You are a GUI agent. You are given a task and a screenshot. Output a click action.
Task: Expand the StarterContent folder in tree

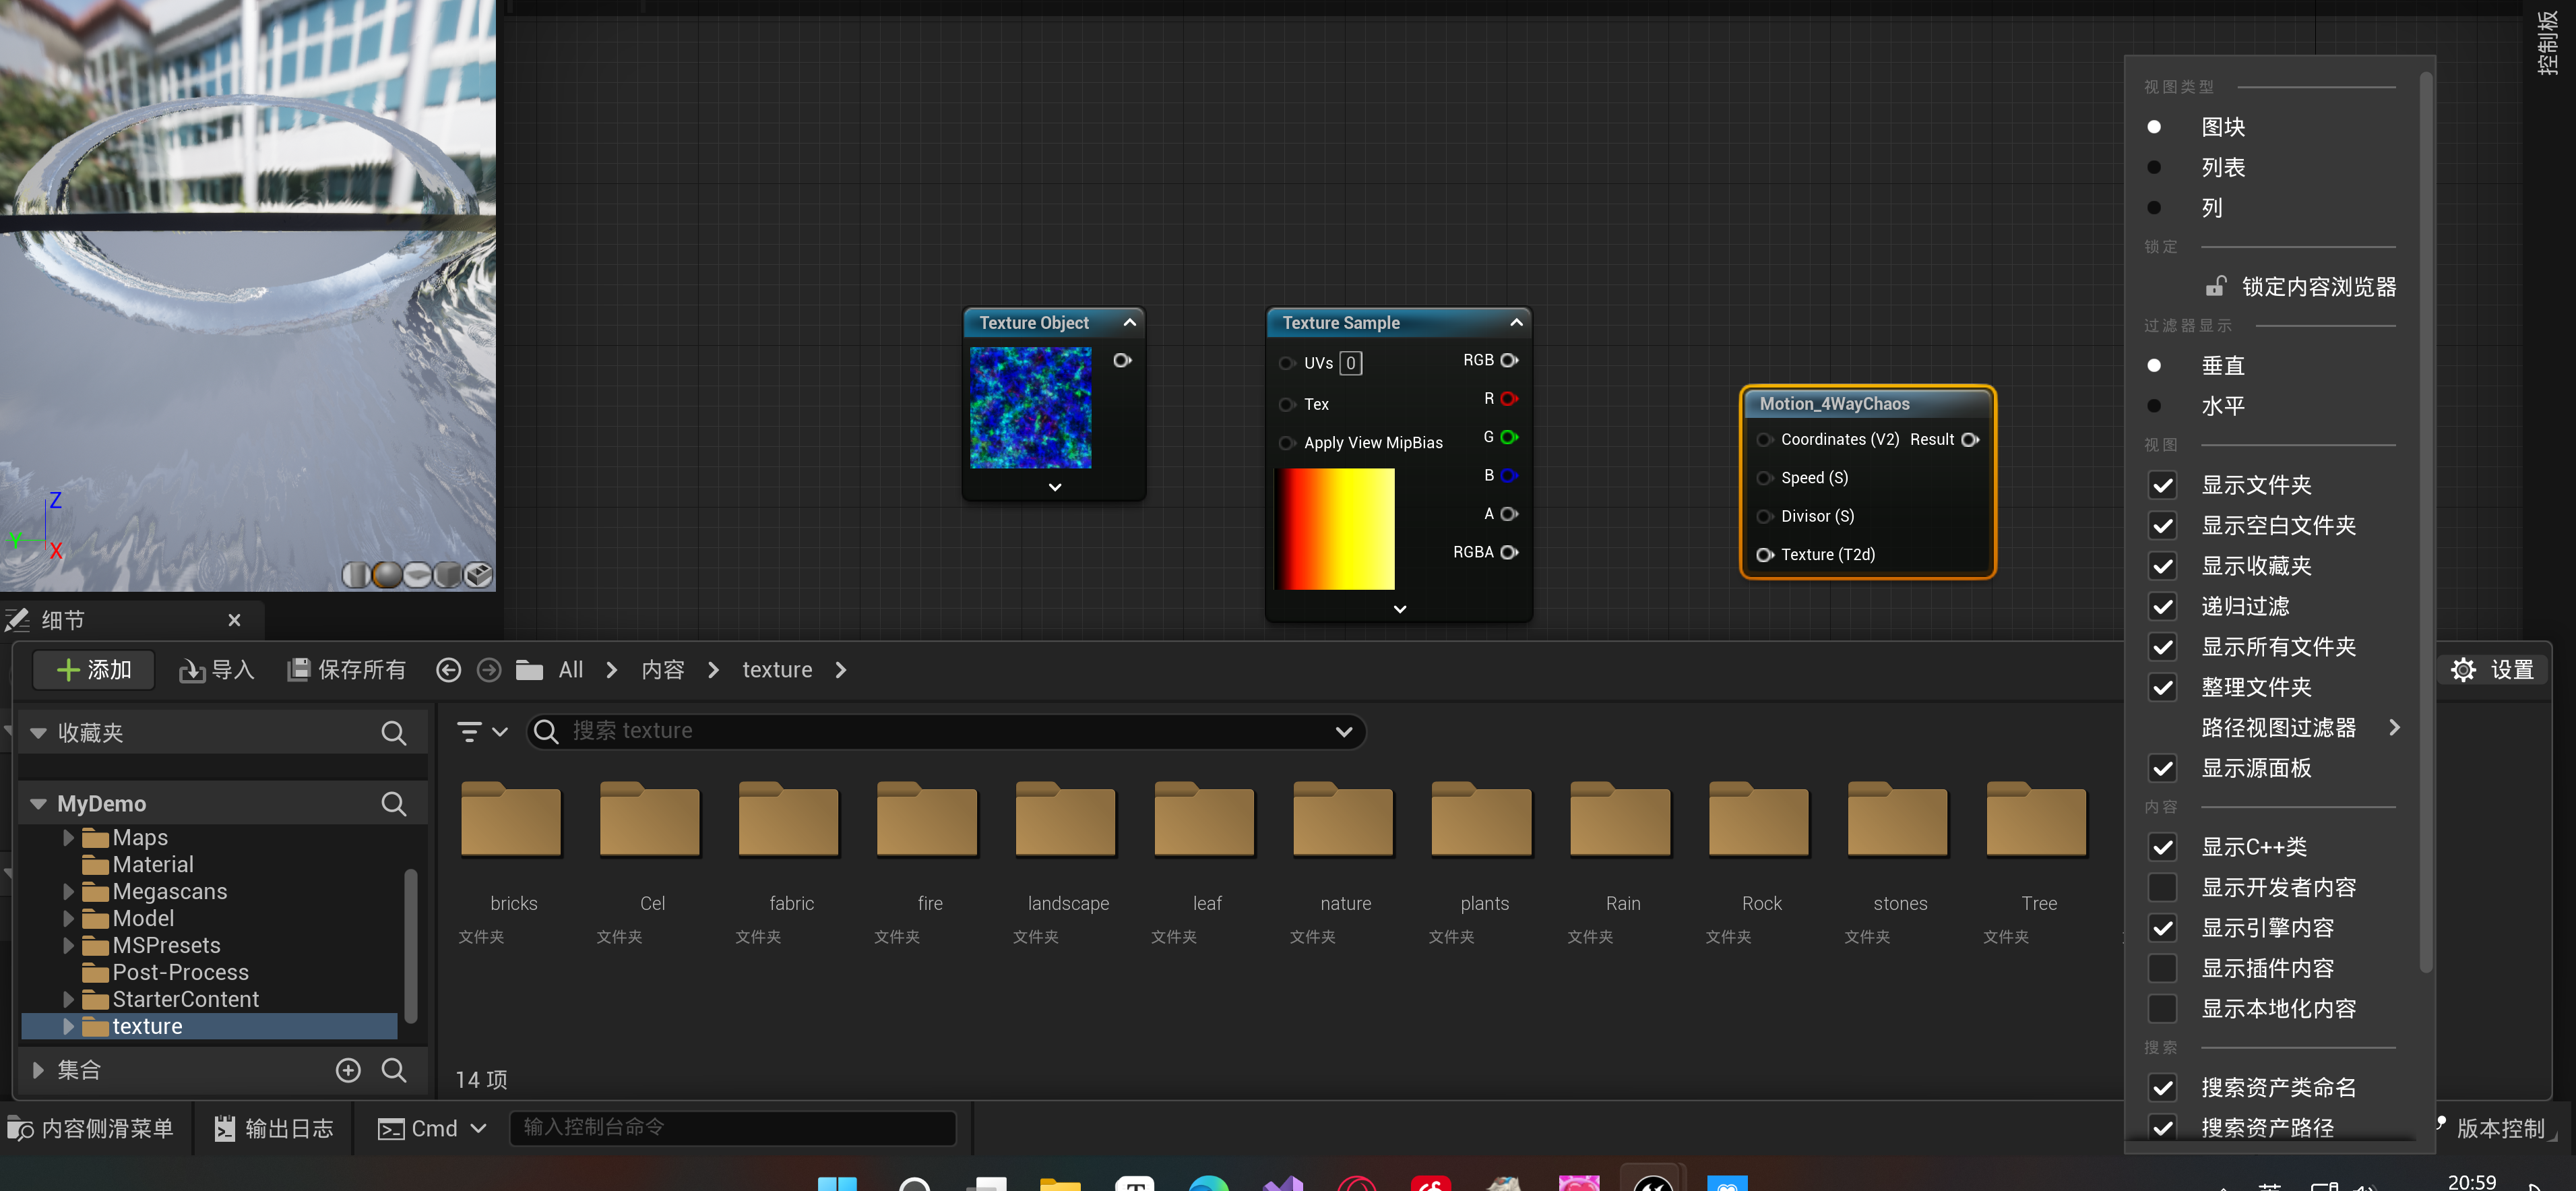[x=68, y=1000]
